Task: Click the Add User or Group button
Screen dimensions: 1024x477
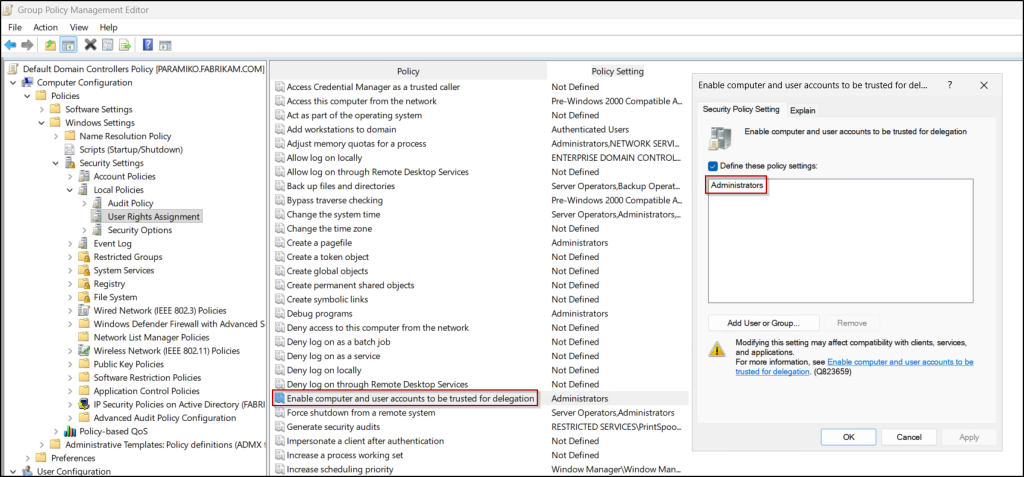Action: pyautogui.click(x=763, y=323)
